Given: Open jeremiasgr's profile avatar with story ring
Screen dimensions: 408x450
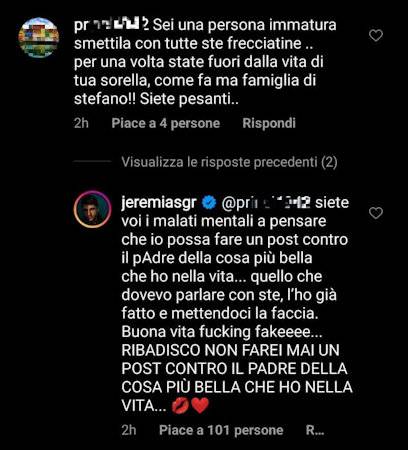Looking at the screenshot, I should pos(92,209).
